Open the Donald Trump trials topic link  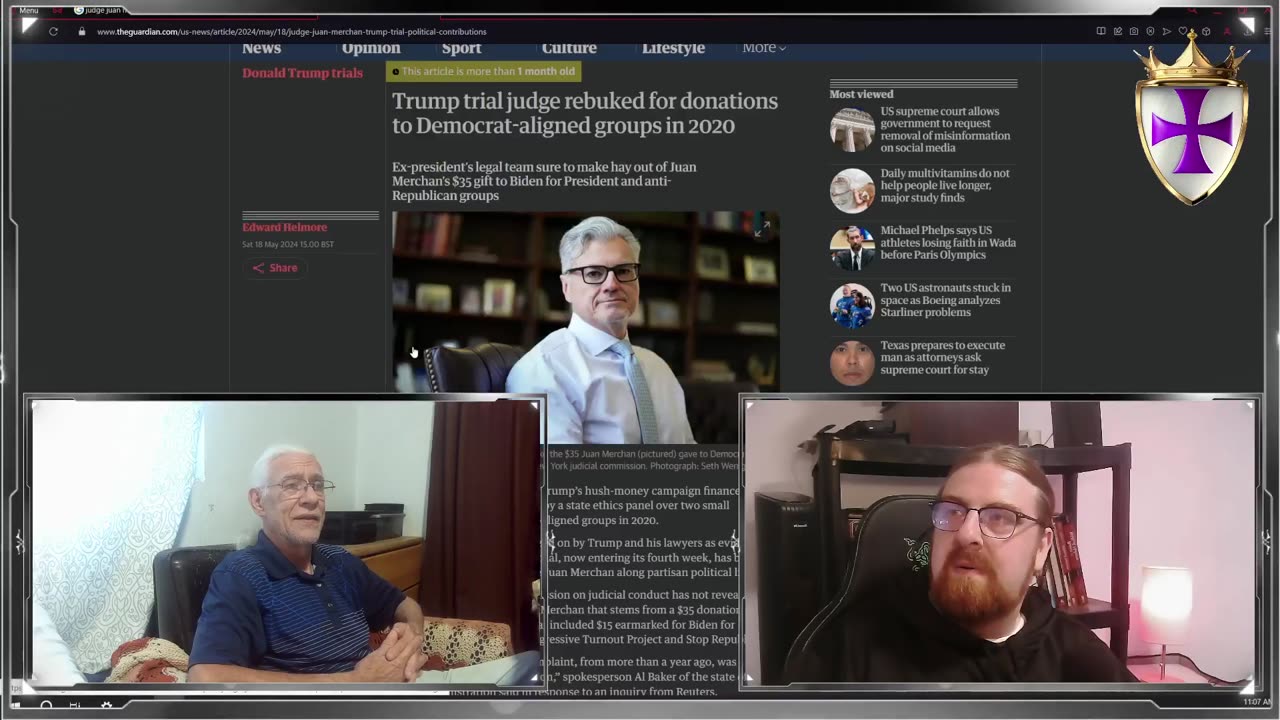tap(302, 73)
